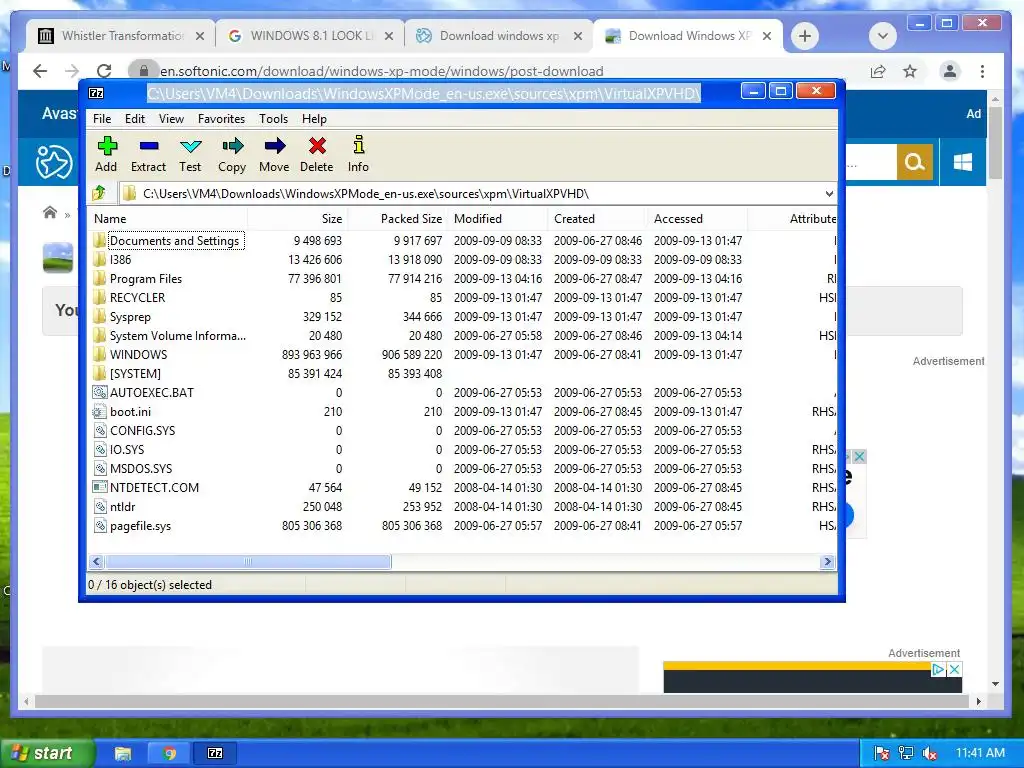The width and height of the screenshot is (1024, 768).
Task: Open the View menu
Action: [x=171, y=118]
